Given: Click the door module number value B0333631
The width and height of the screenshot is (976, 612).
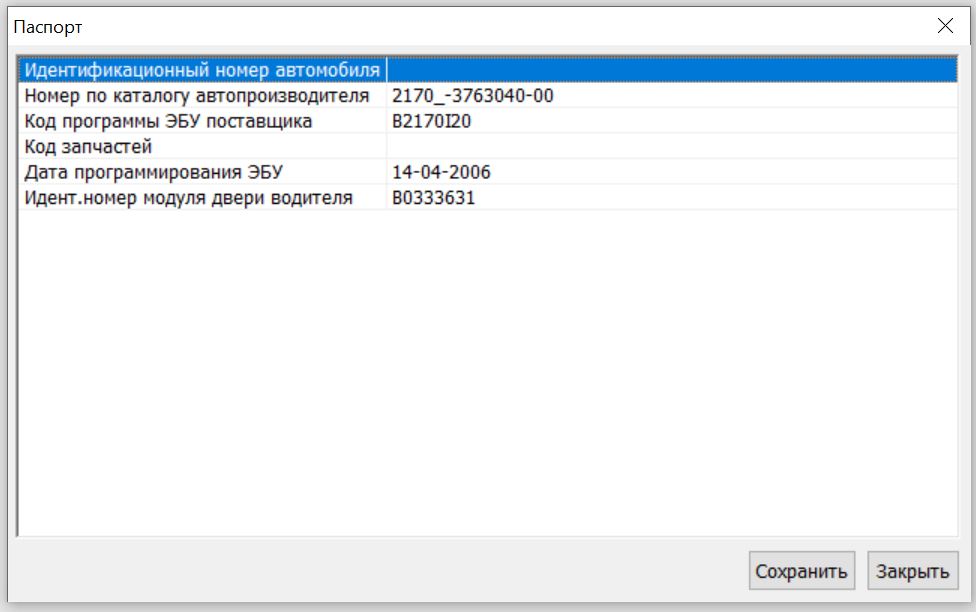Looking at the screenshot, I should point(434,198).
